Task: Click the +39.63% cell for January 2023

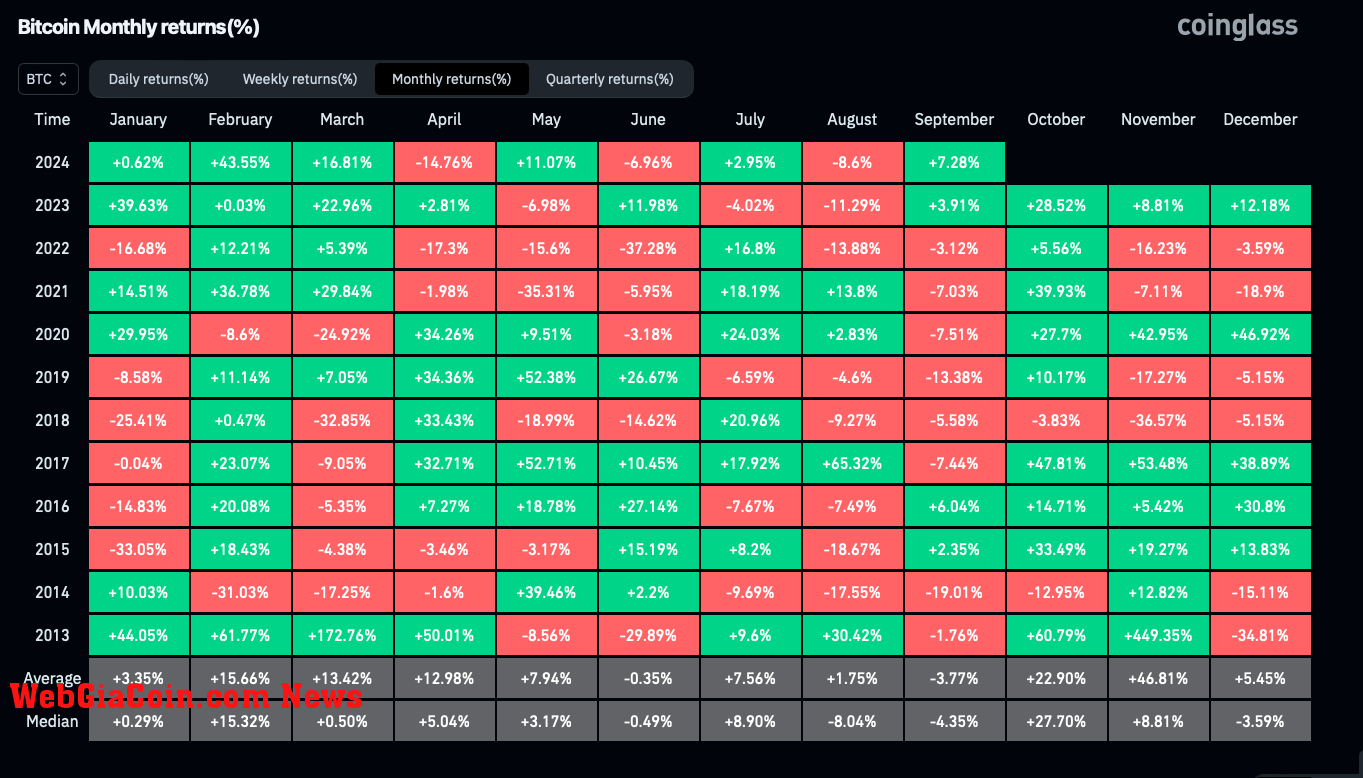Action: click(138, 205)
